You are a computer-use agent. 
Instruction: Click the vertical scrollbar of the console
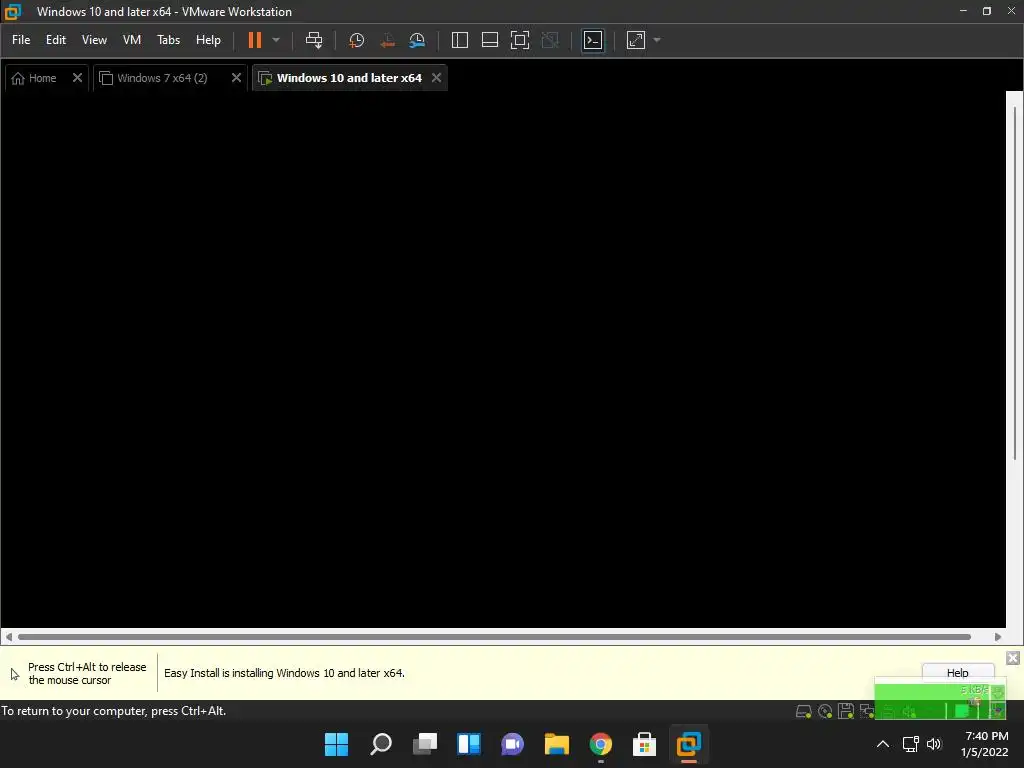(1014, 281)
